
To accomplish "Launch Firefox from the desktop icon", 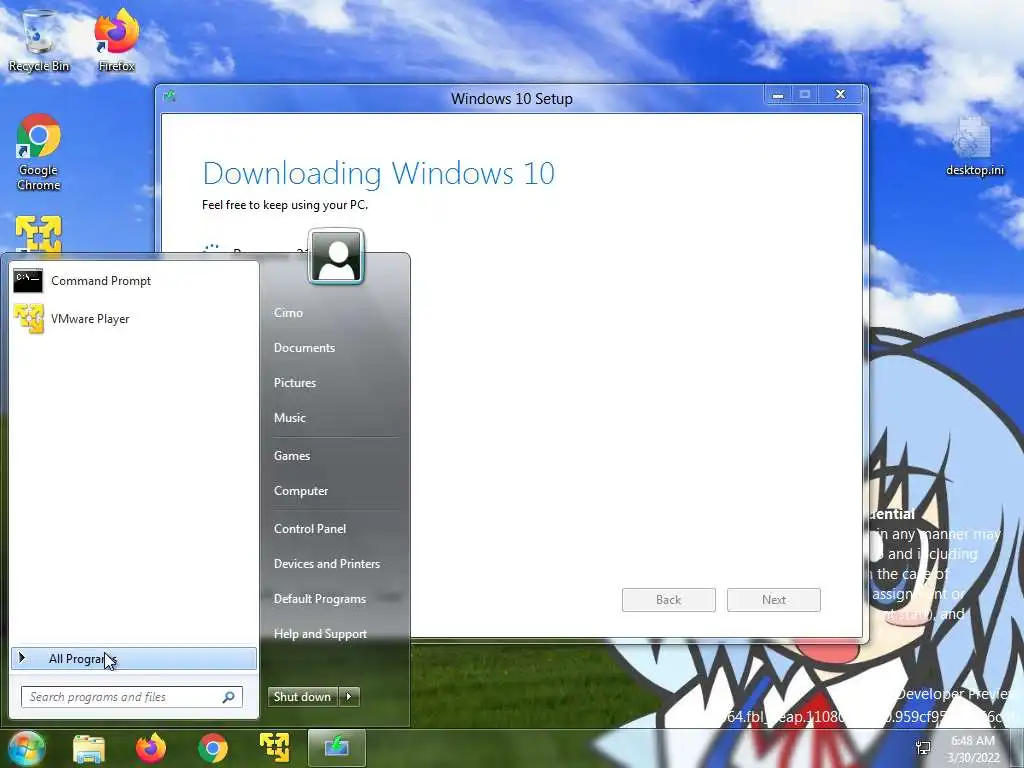I will (117, 39).
